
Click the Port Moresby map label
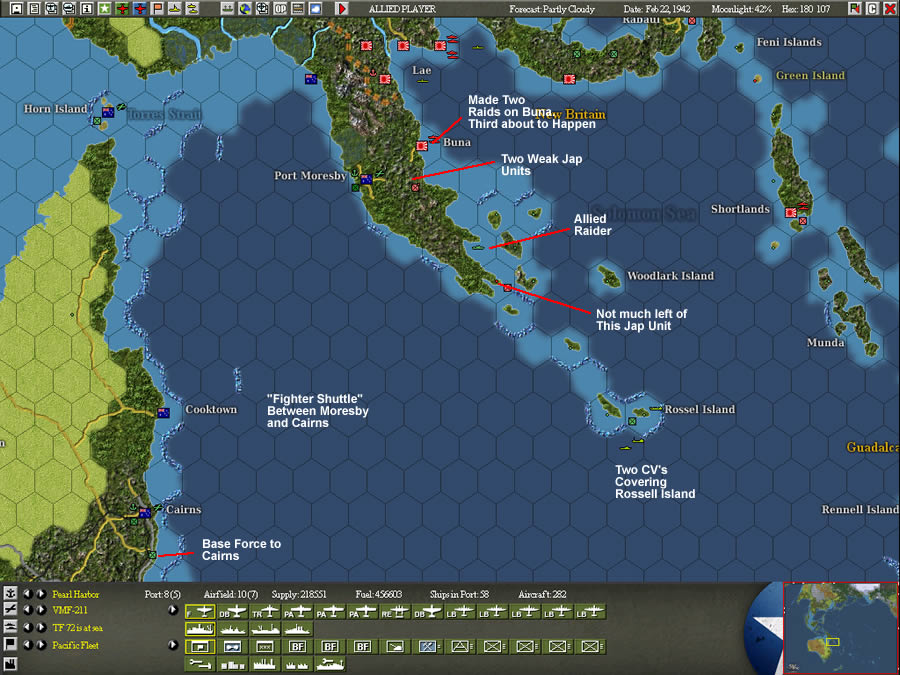(310, 176)
